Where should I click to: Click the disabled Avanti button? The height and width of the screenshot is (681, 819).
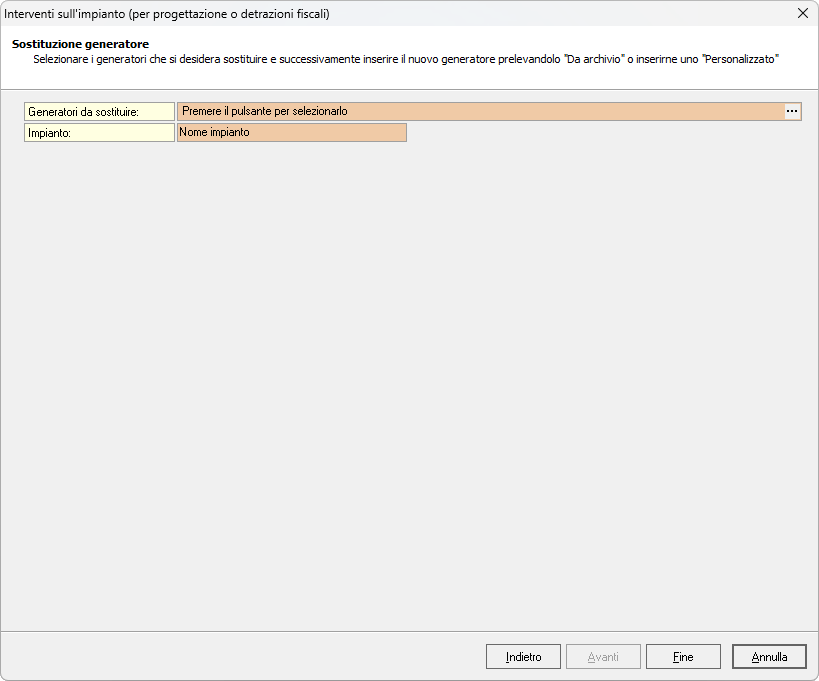click(x=603, y=657)
